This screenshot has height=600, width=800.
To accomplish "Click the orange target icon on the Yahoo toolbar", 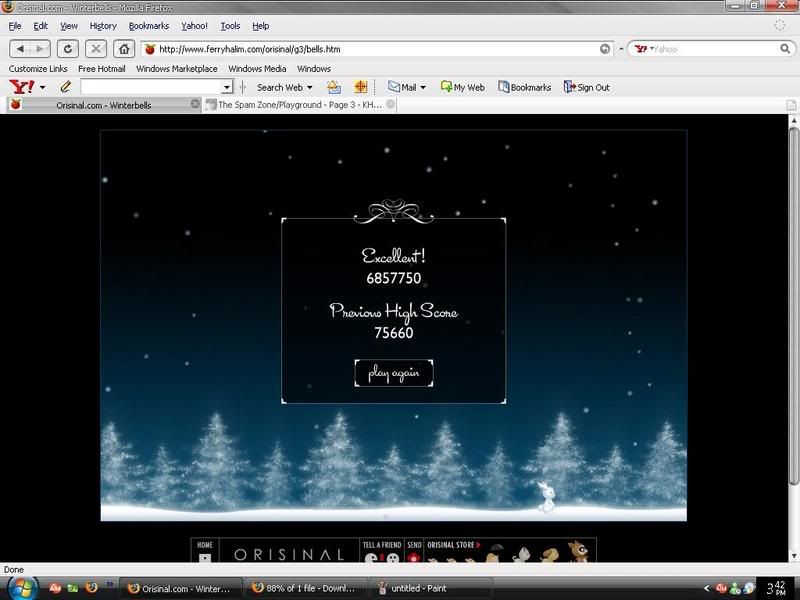I will pyautogui.click(x=361, y=87).
